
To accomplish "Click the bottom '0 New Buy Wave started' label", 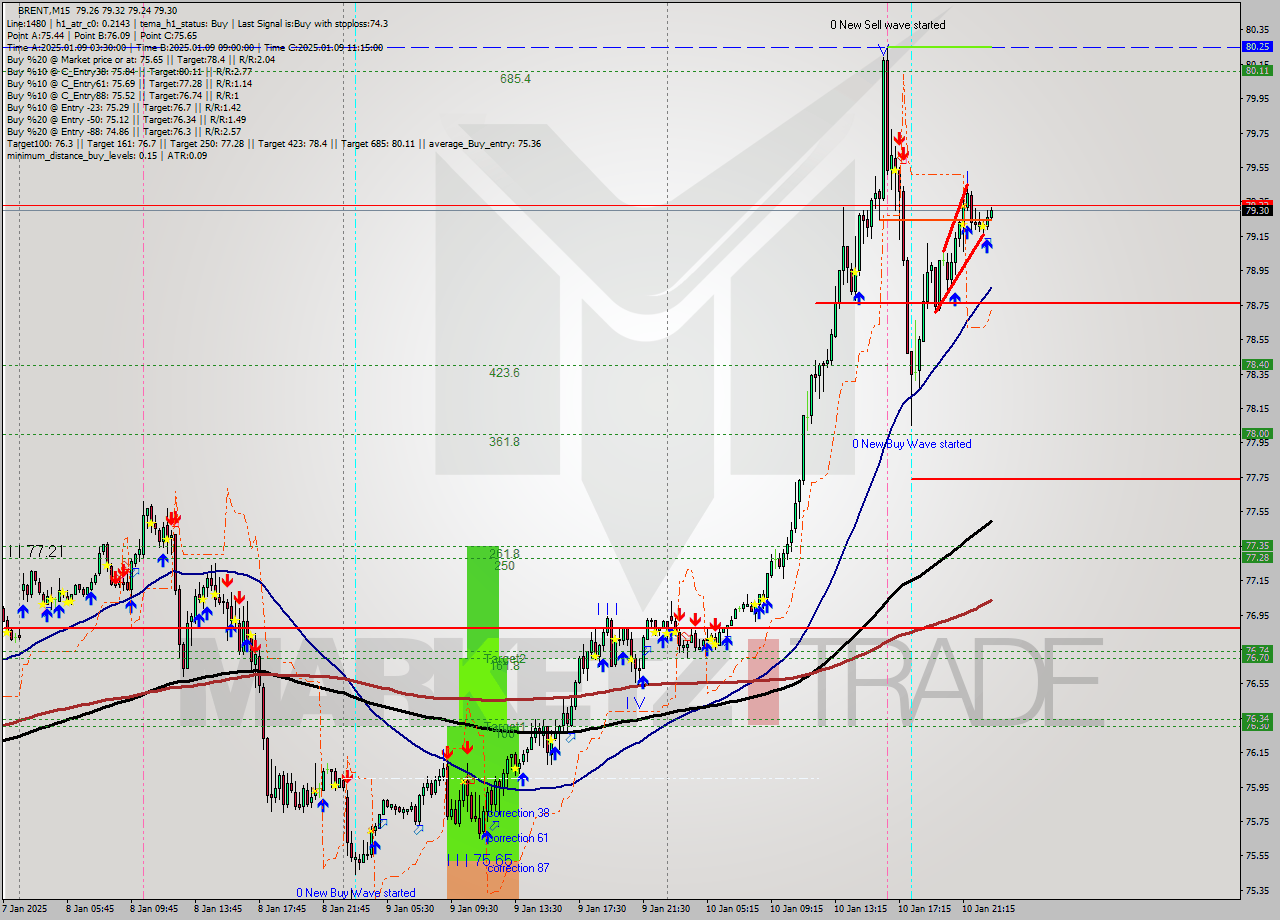I will point(355,893).
